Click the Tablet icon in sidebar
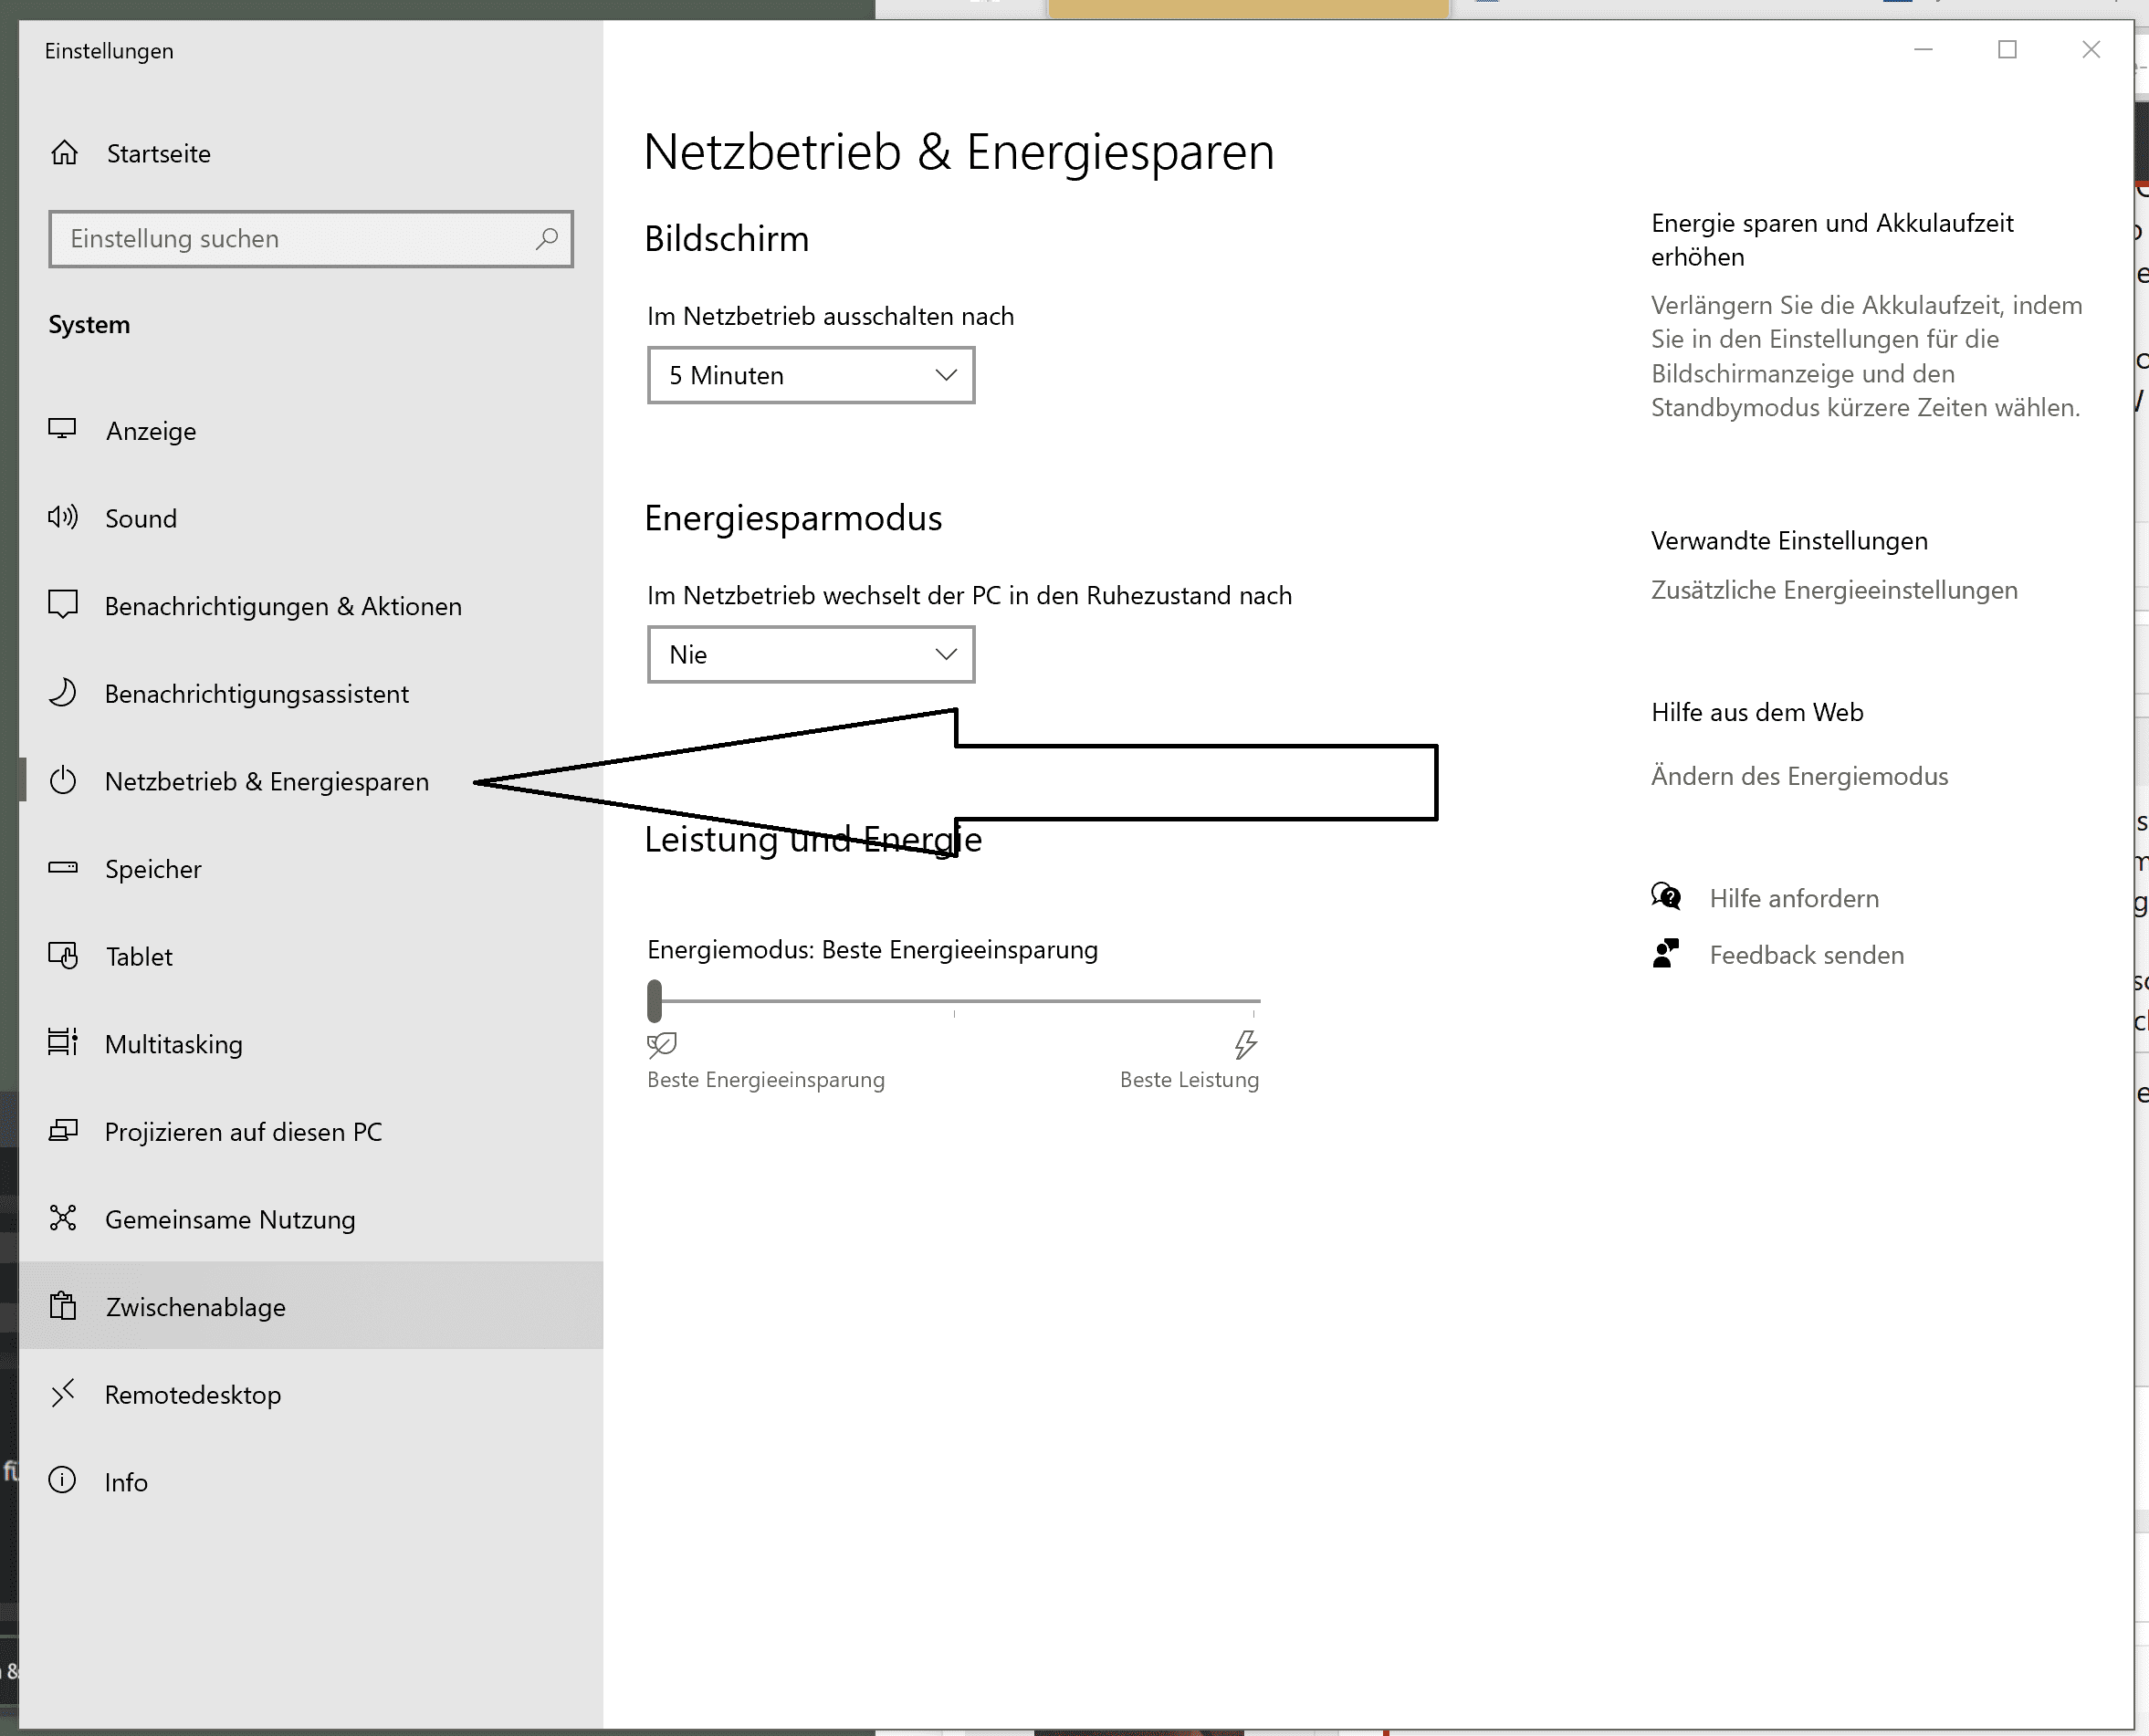 [63, 956]
